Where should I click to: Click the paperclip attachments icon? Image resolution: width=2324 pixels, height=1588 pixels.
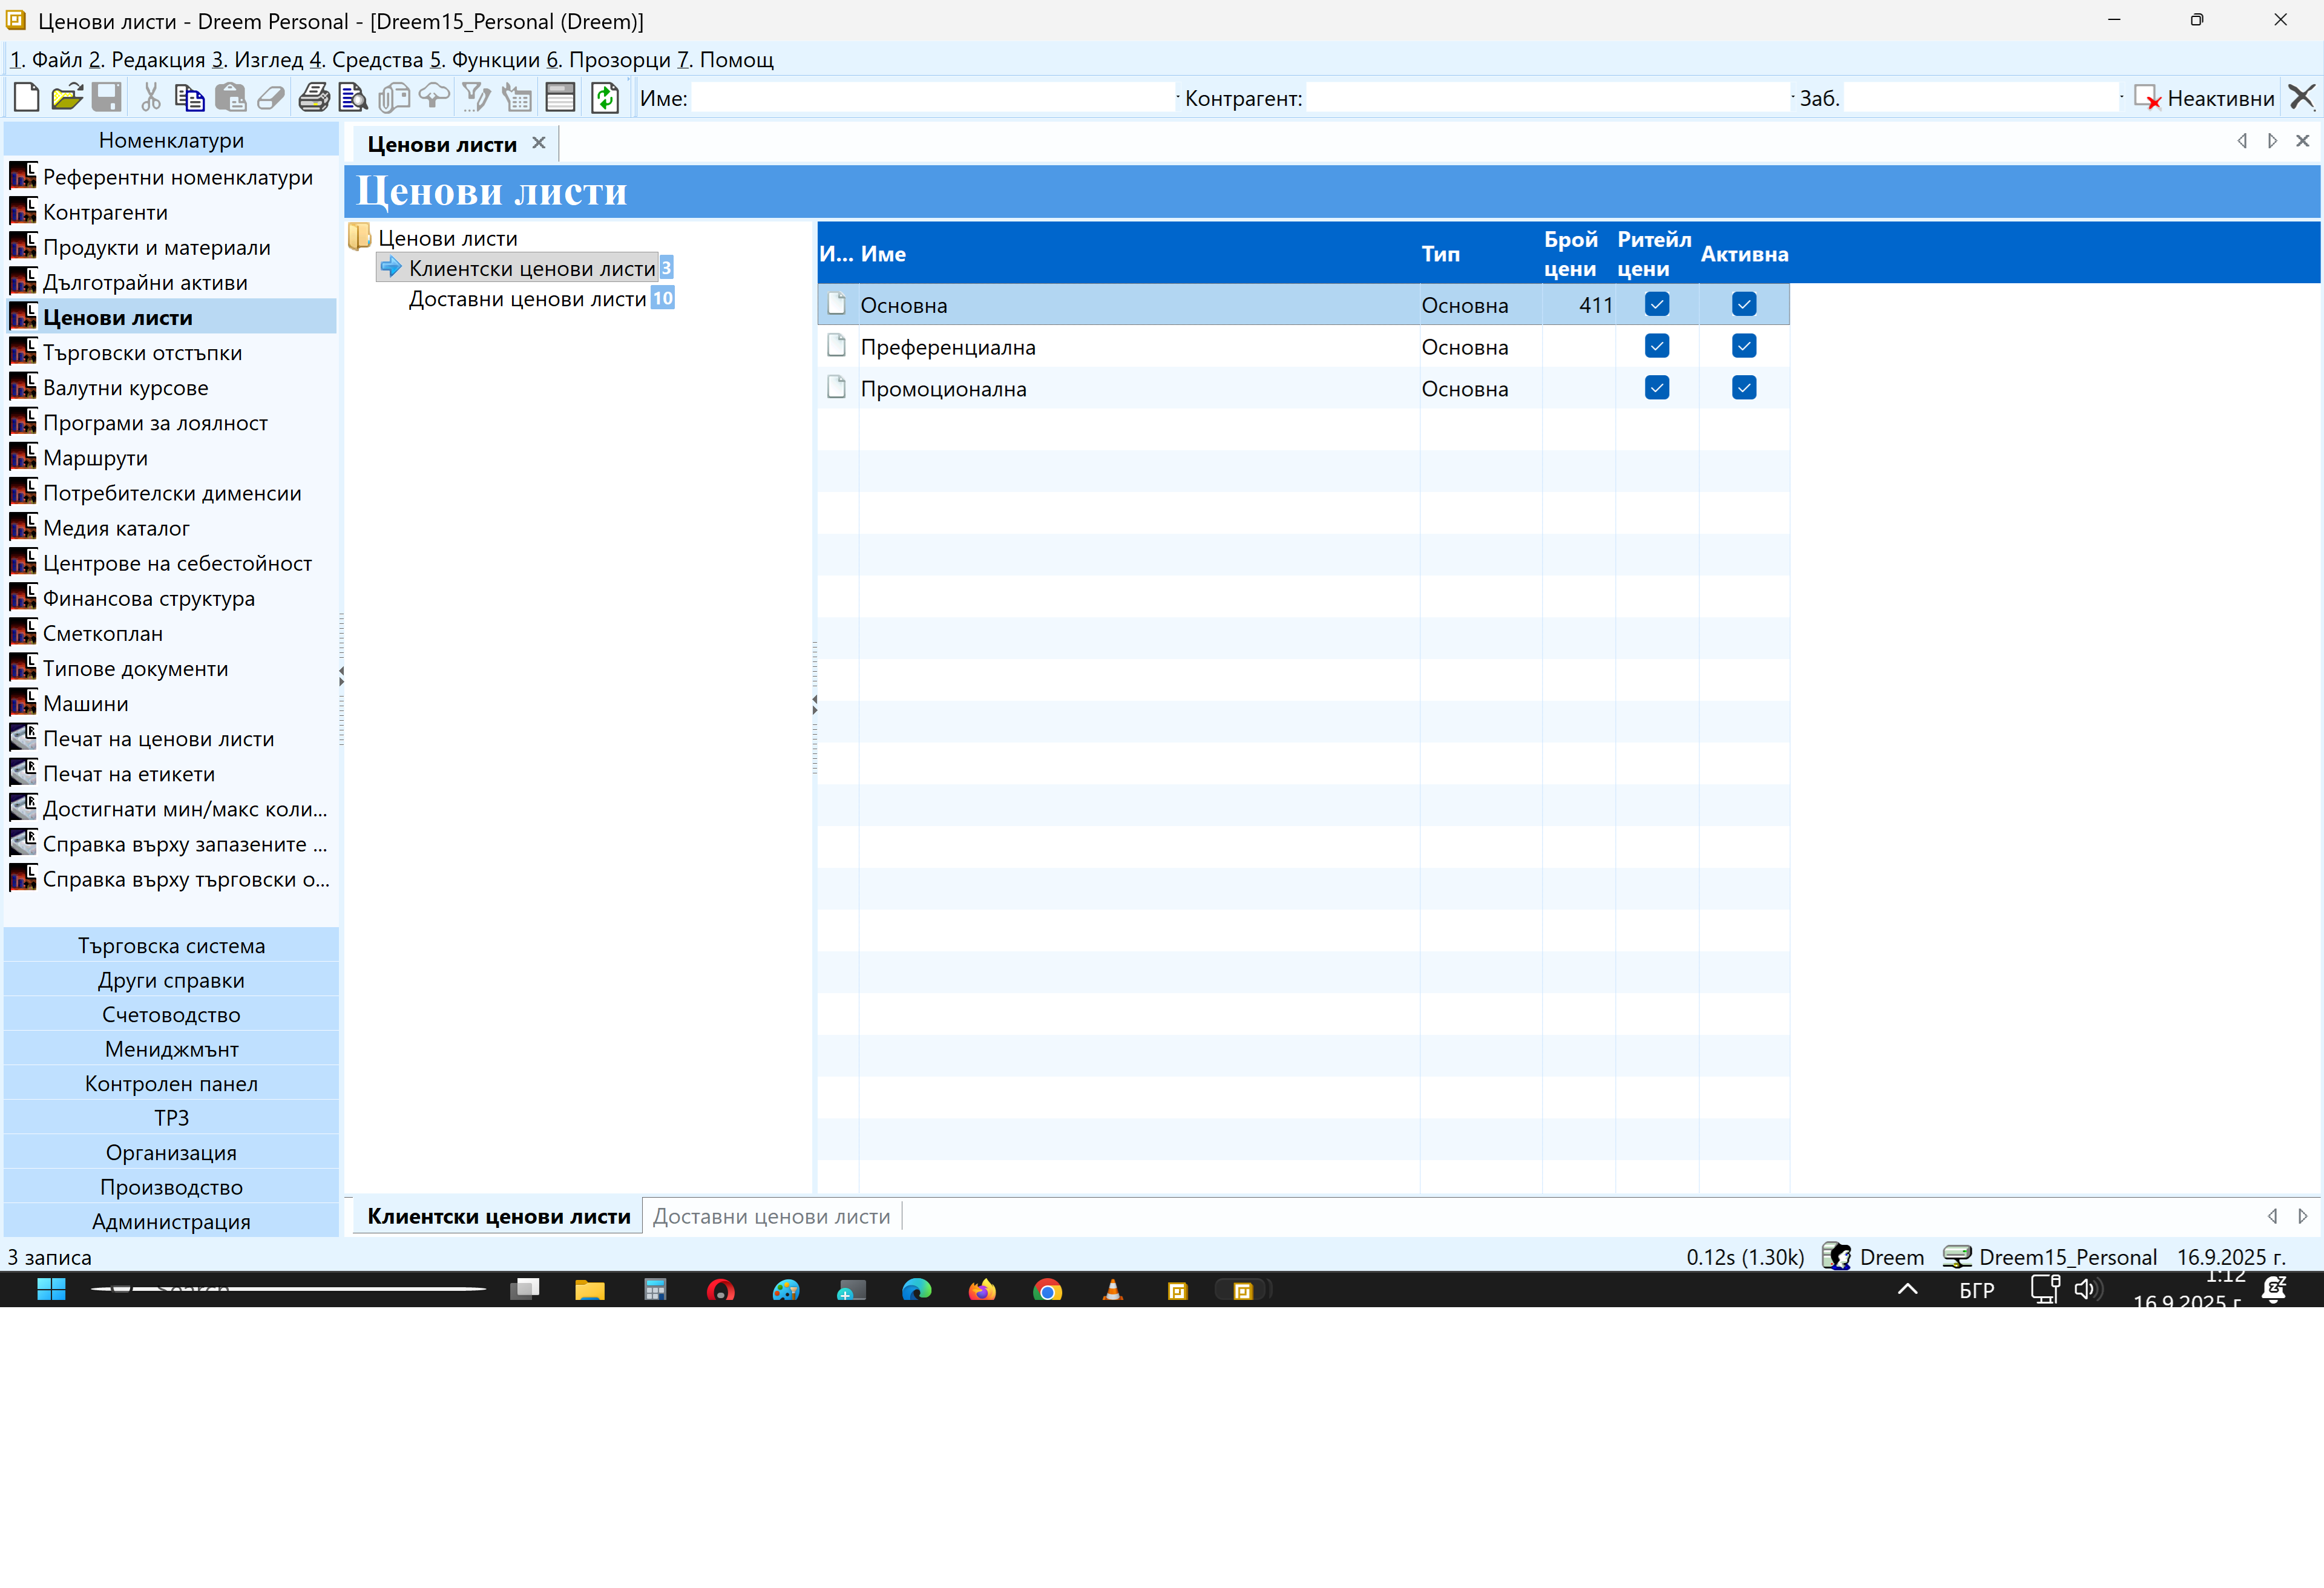pyautogui.click(x=394, y=98)
